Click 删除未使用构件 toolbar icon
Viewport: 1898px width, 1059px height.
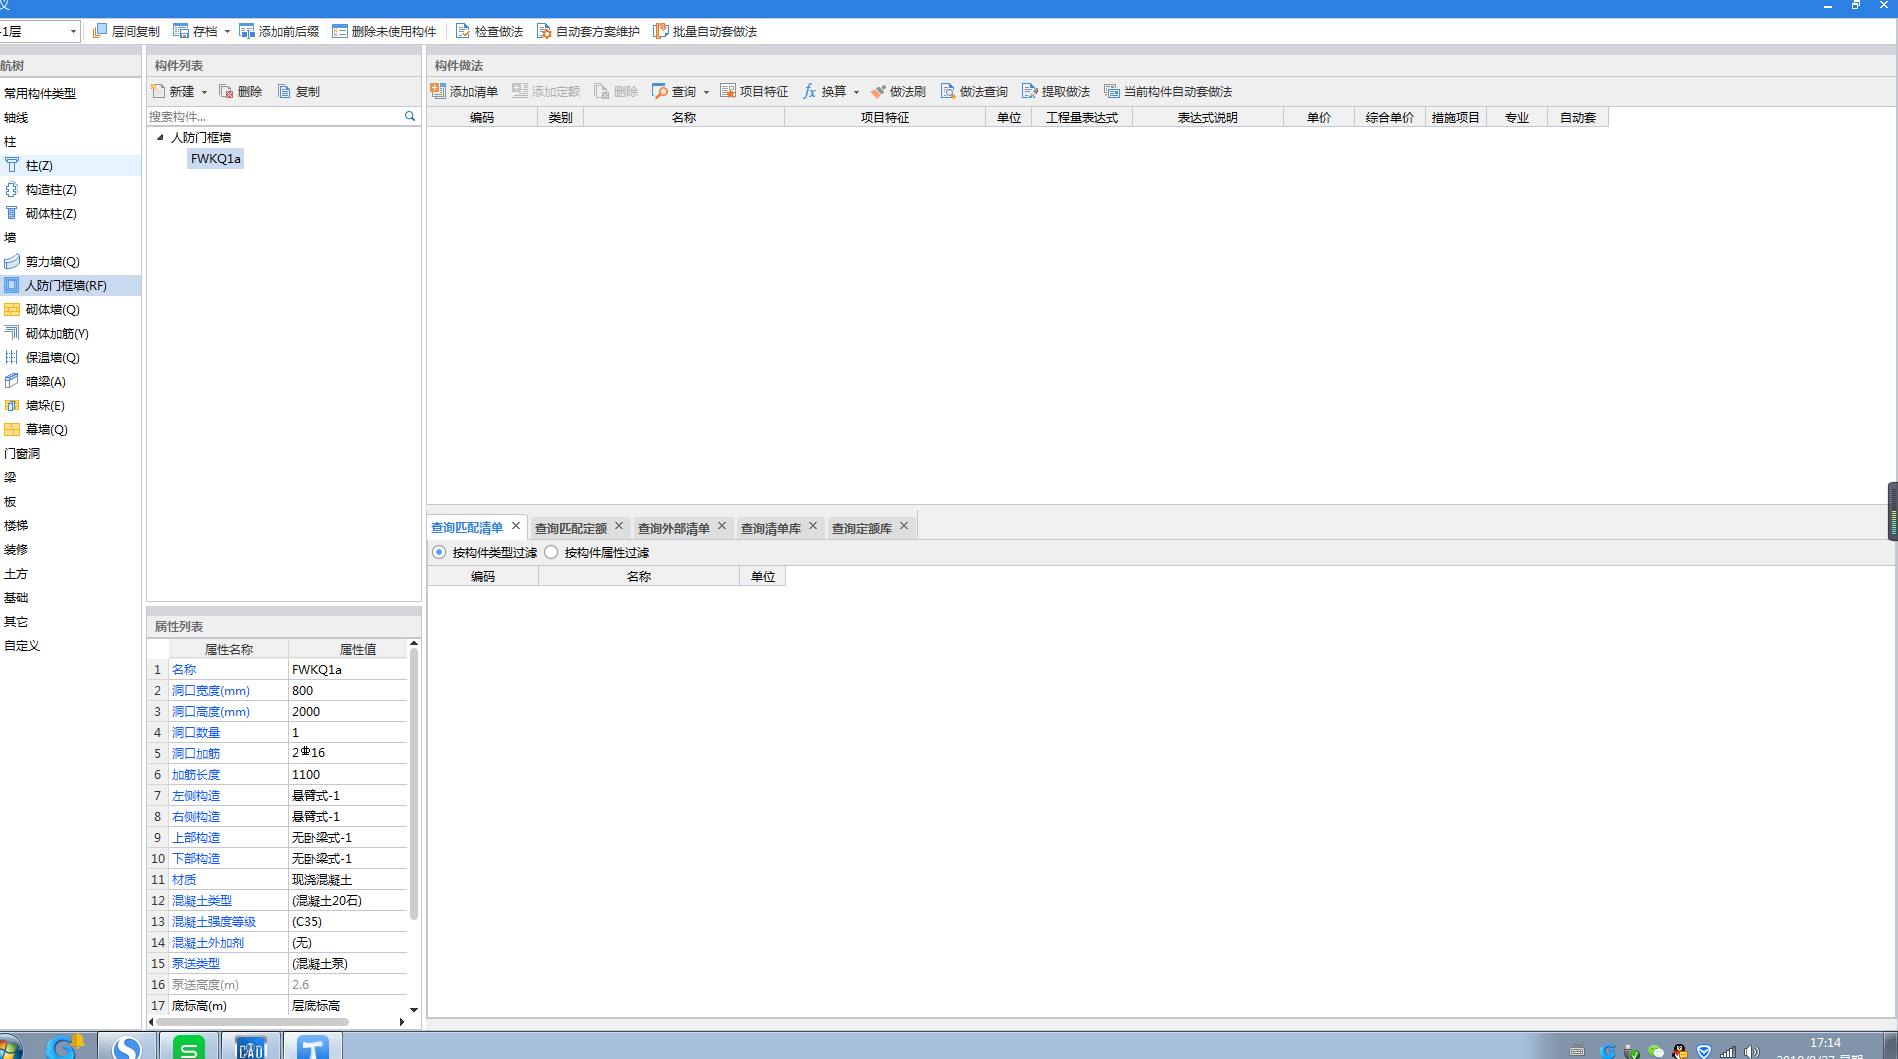pos(340,32)
